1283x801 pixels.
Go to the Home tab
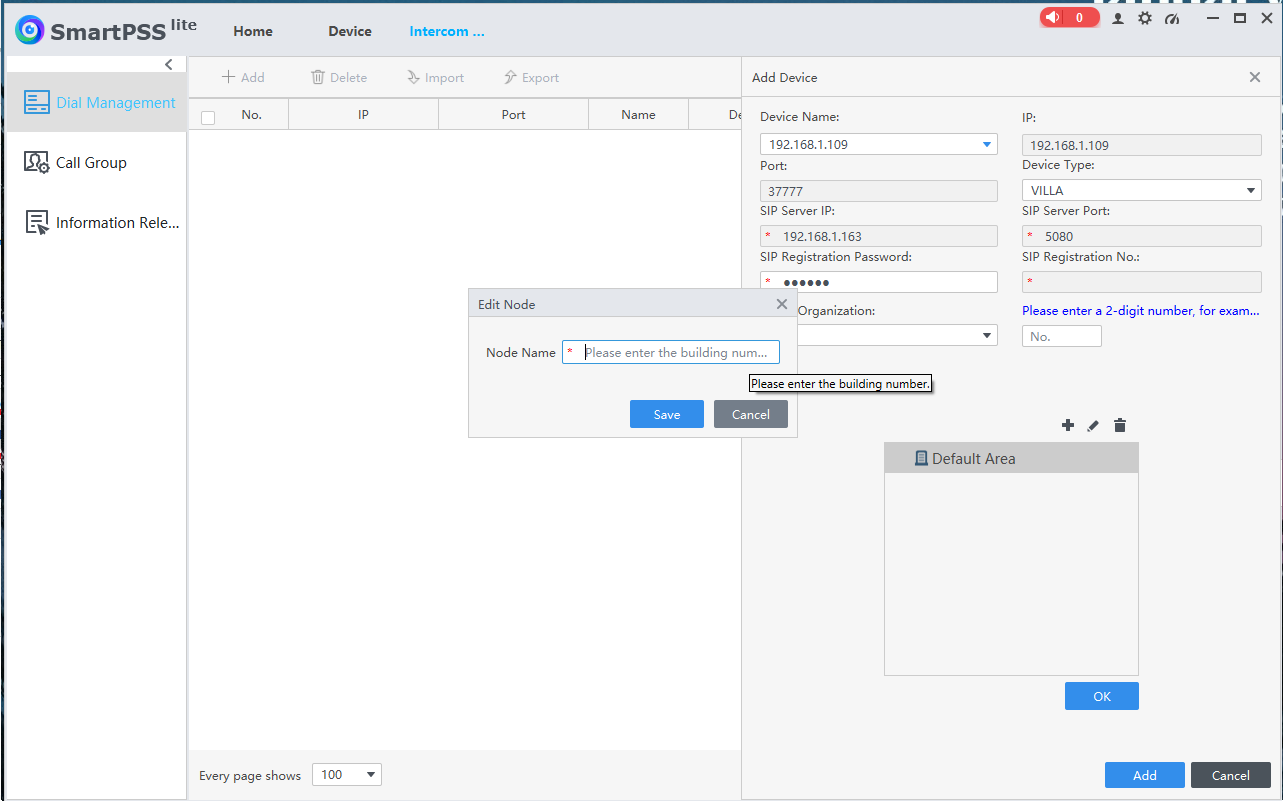coord(253,31)
